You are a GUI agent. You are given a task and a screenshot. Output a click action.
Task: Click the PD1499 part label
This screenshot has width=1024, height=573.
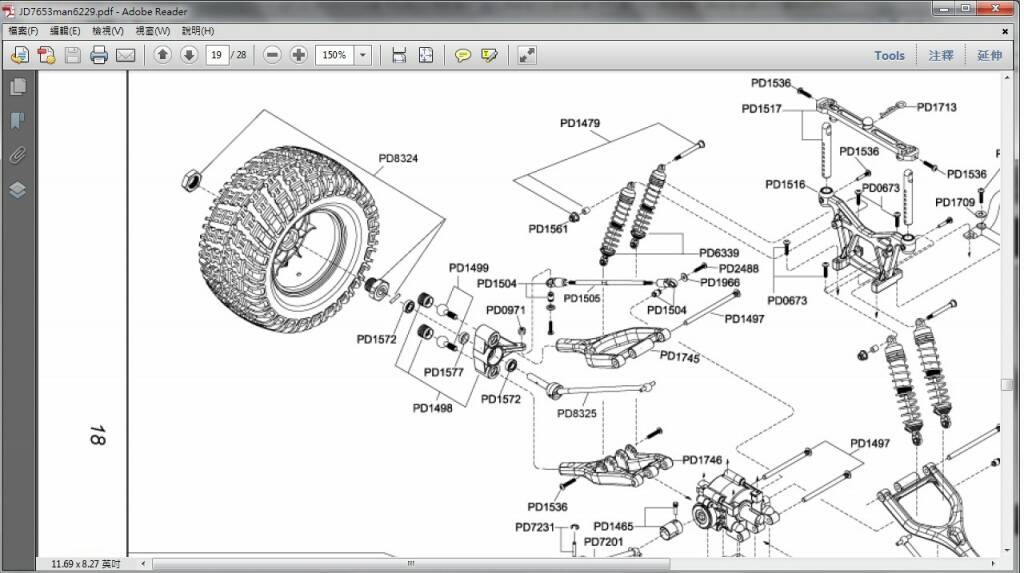[468, 268]
